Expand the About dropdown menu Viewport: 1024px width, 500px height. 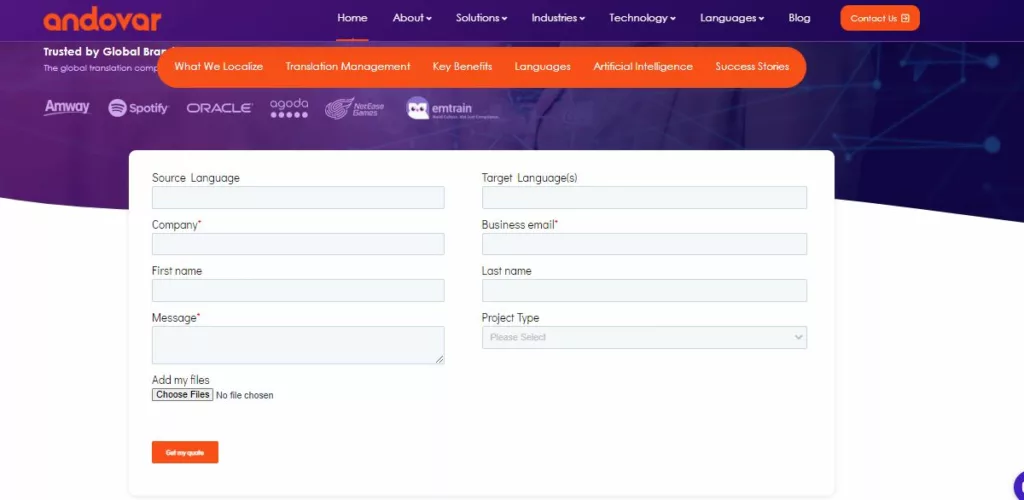[x=412, y=18]
